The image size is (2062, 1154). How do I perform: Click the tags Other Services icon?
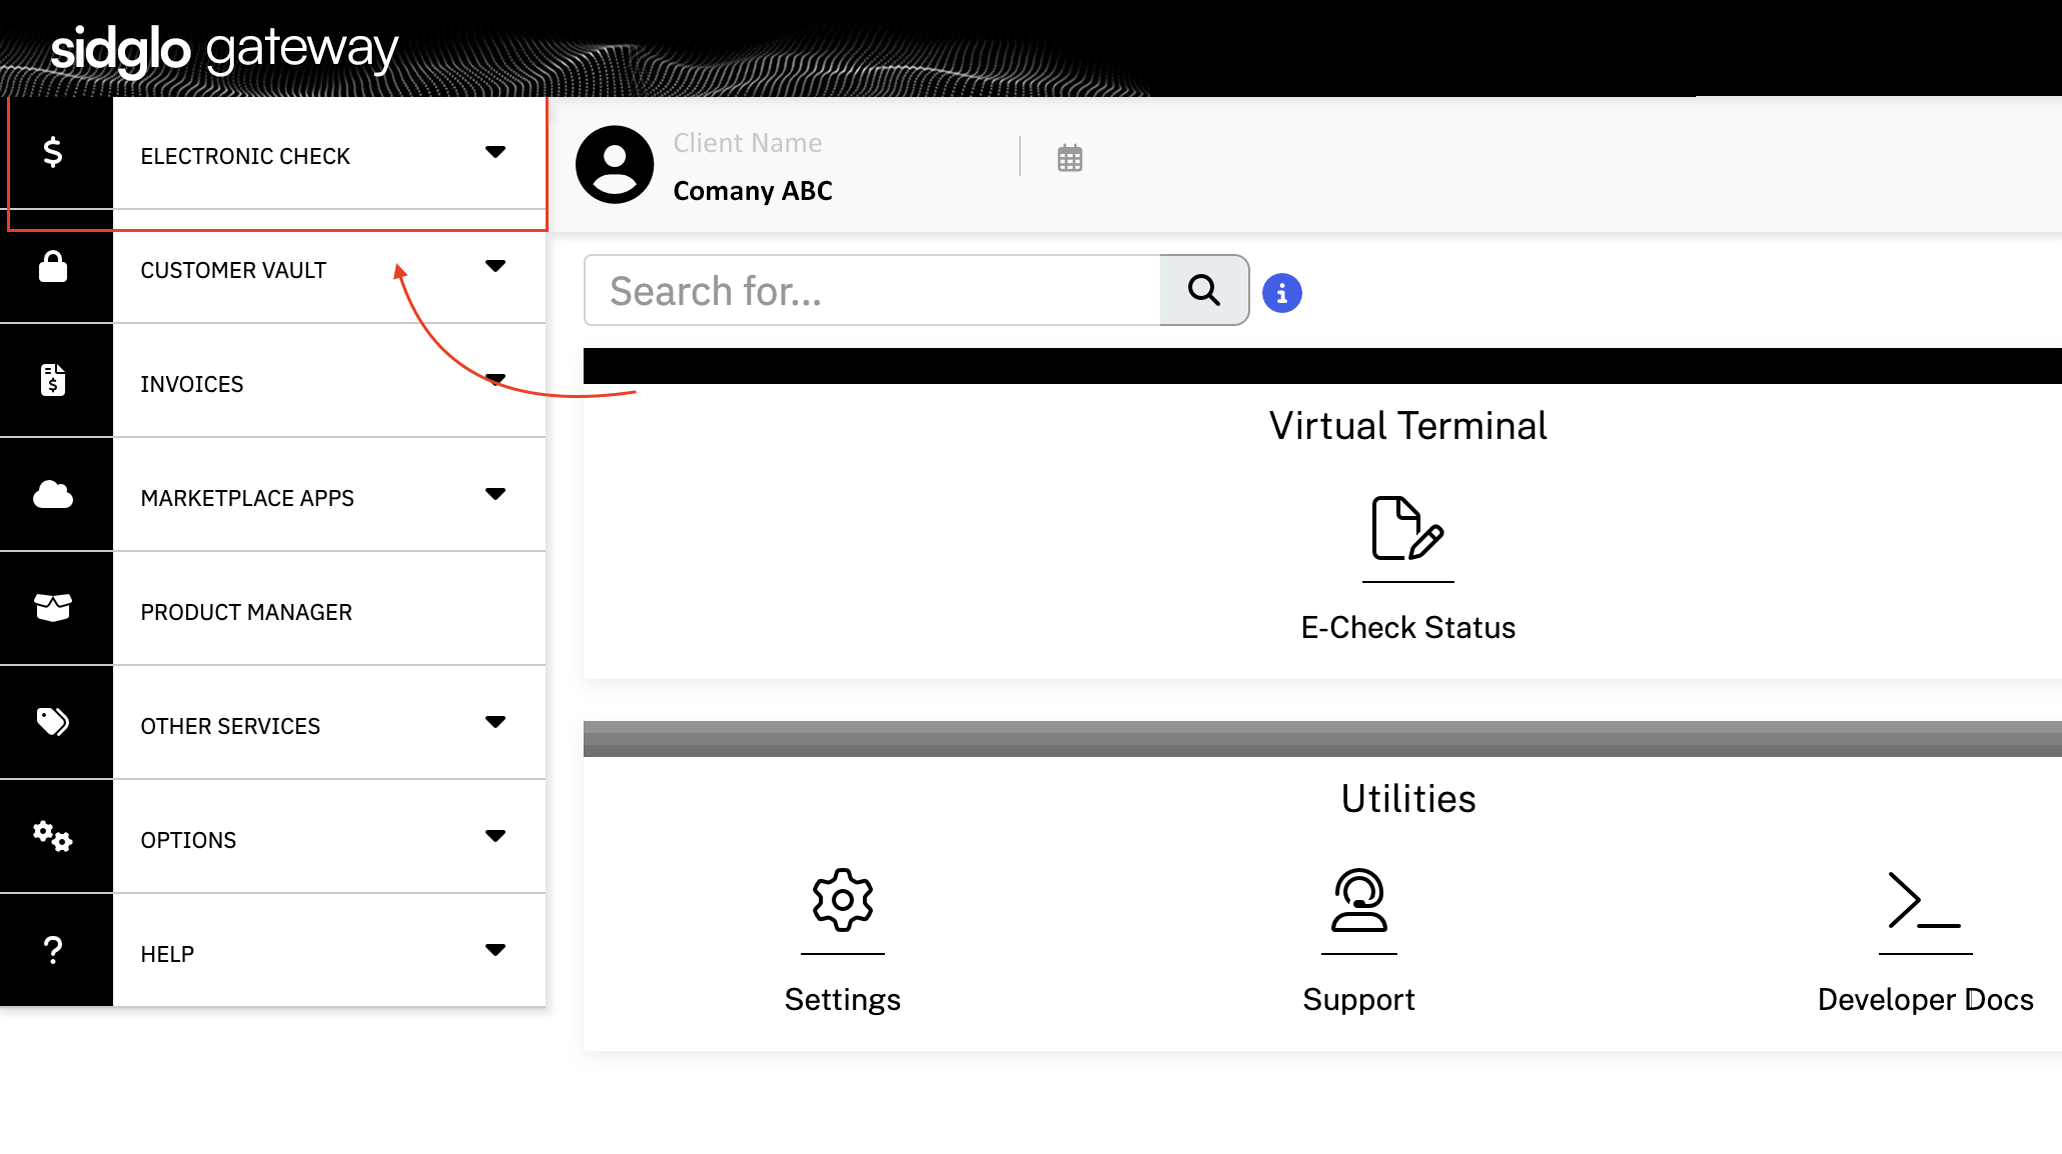pos(53,721)
